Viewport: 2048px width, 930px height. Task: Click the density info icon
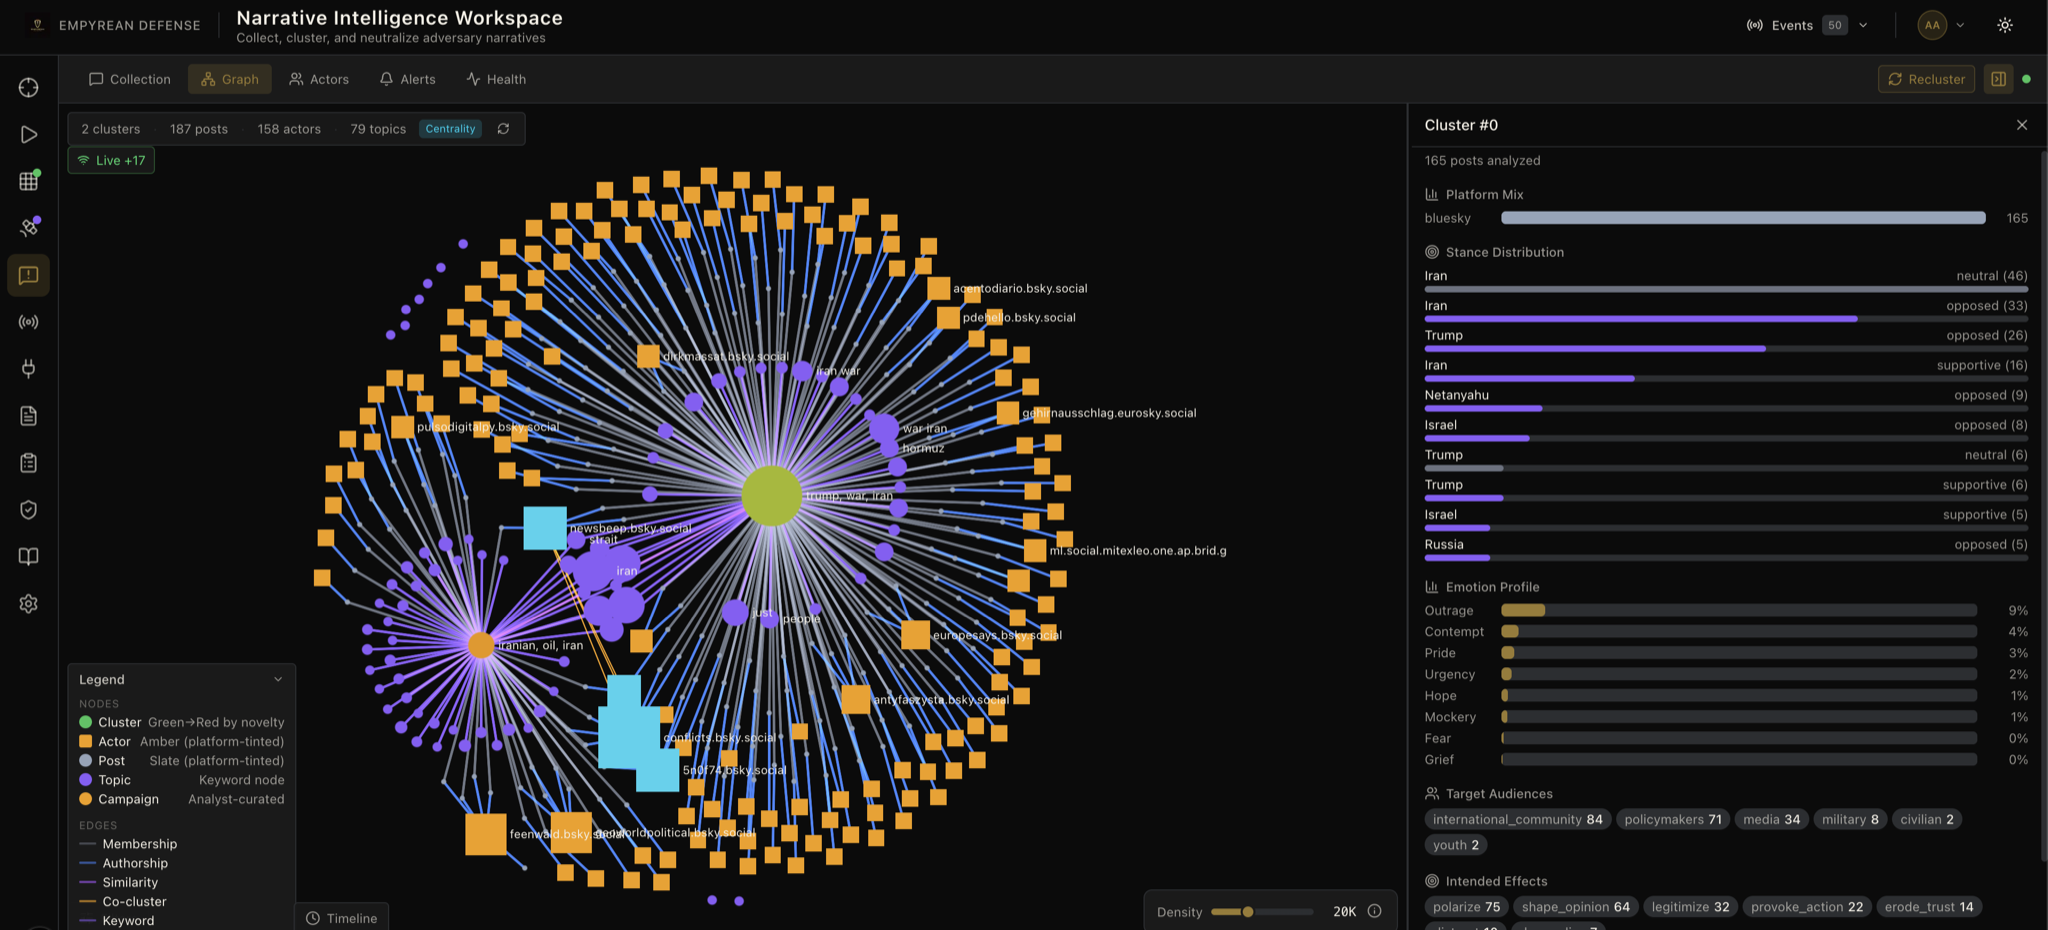tap(1374, 911)
